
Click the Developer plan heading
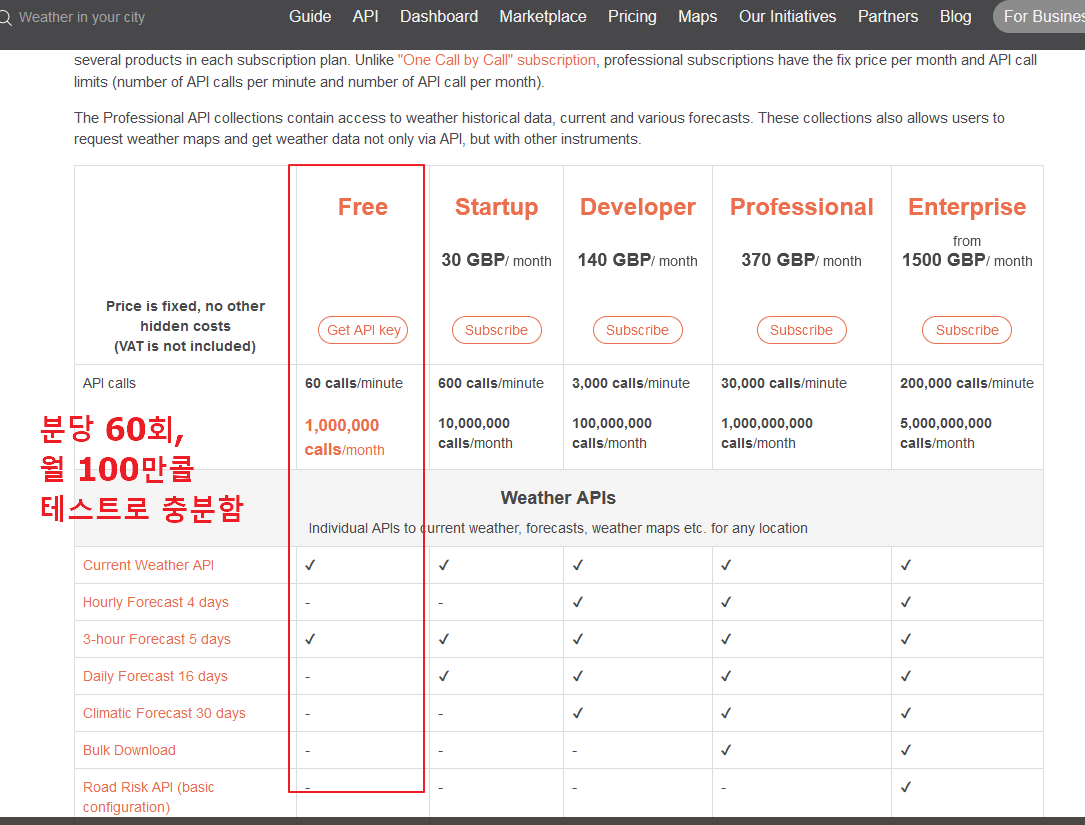(637, 207)
